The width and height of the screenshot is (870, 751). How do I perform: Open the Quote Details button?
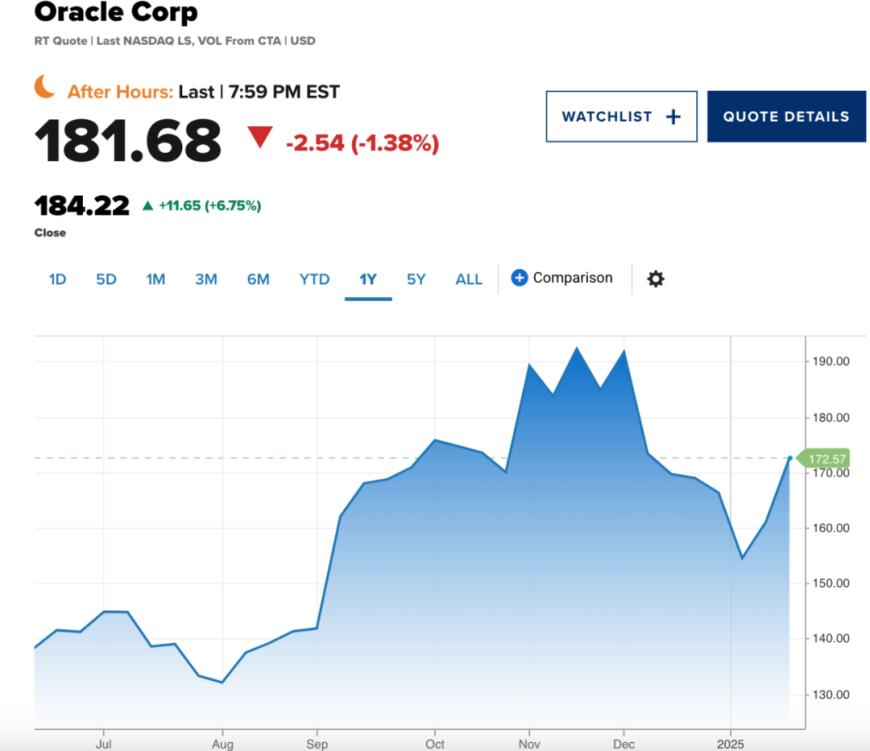(786, 116)
